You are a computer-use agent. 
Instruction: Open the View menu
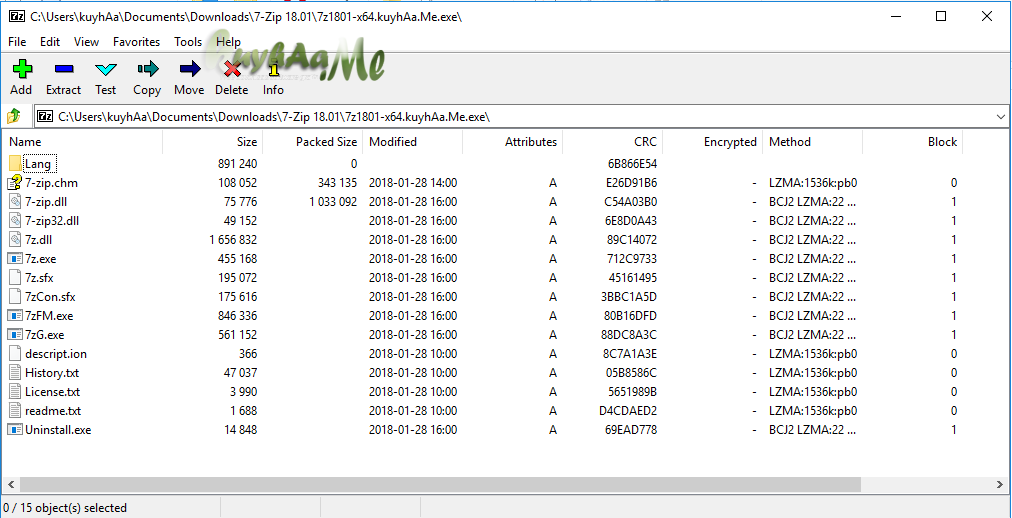coord(86,42)
